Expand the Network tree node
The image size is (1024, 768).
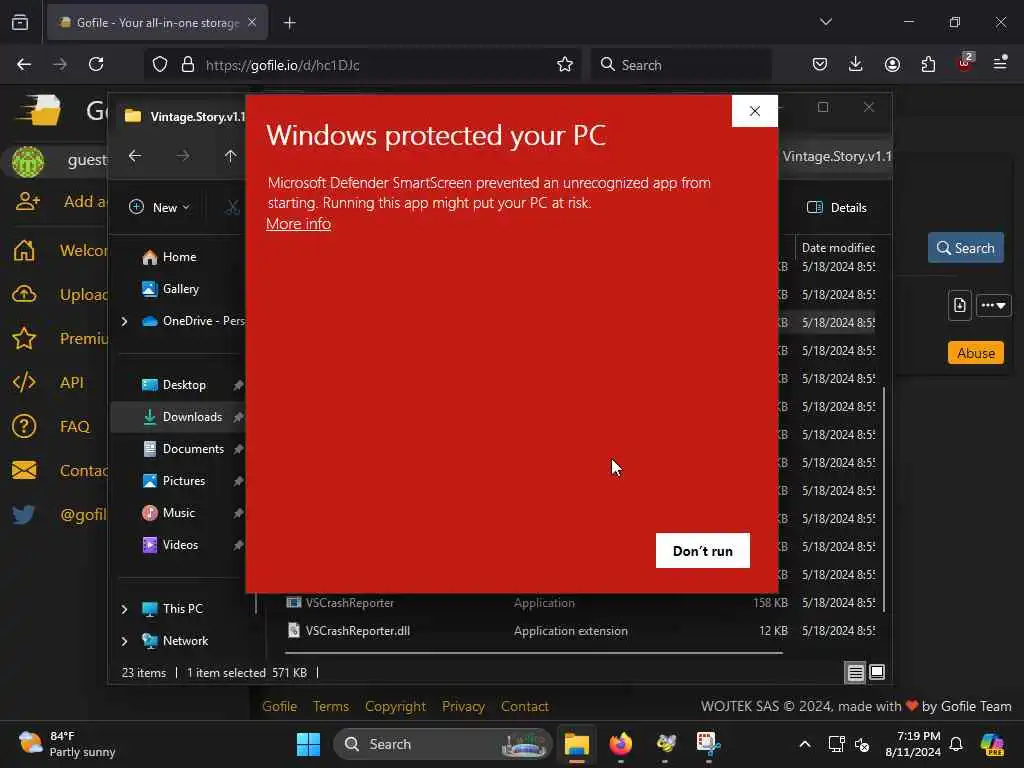click(x=124, y=641)
